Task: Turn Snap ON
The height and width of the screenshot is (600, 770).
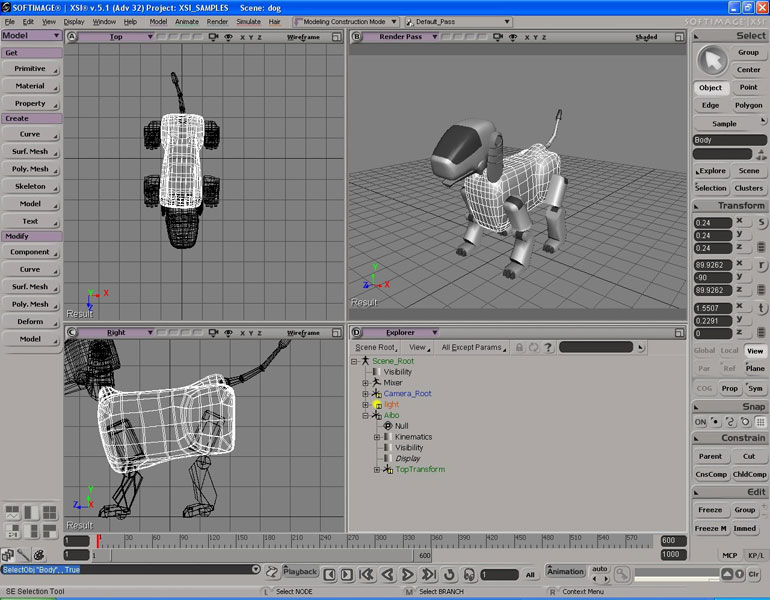Action: tap(700, 422)
